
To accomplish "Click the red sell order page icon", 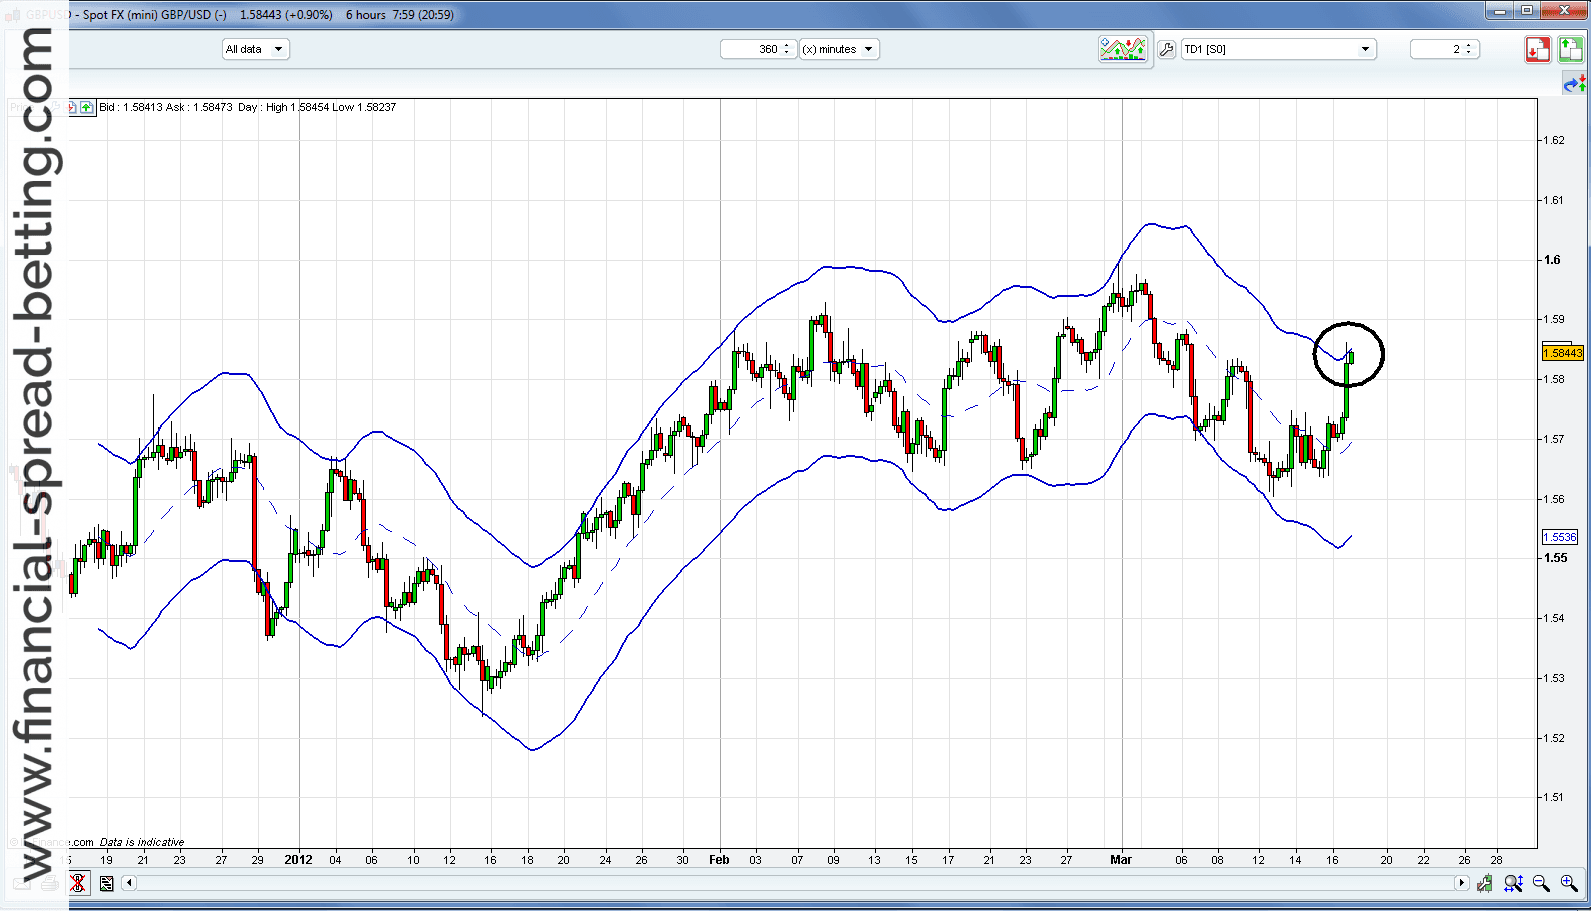I will (1538, 49).
